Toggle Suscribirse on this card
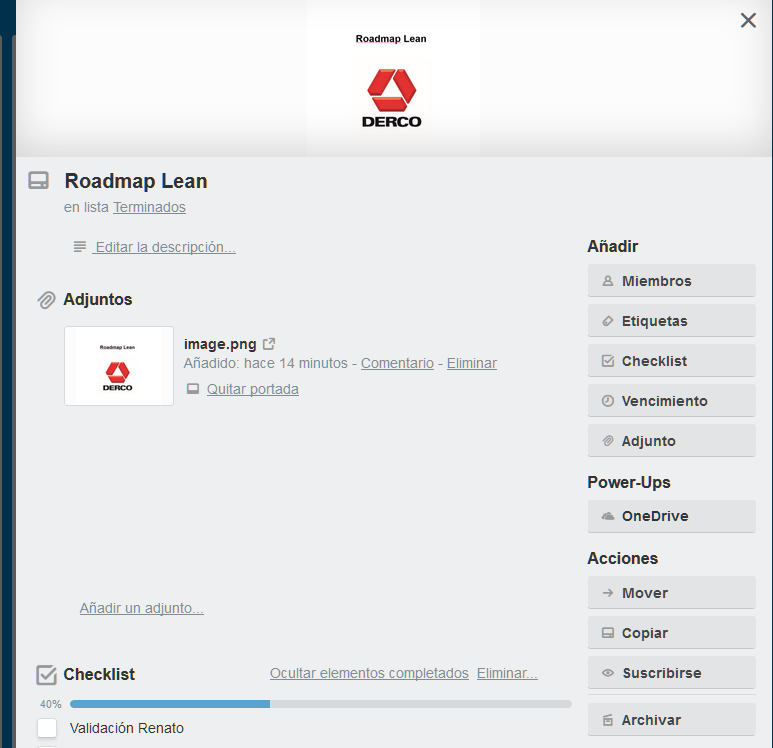The height and width of the screenshot is (748, 773). click(x=671, y=673)
